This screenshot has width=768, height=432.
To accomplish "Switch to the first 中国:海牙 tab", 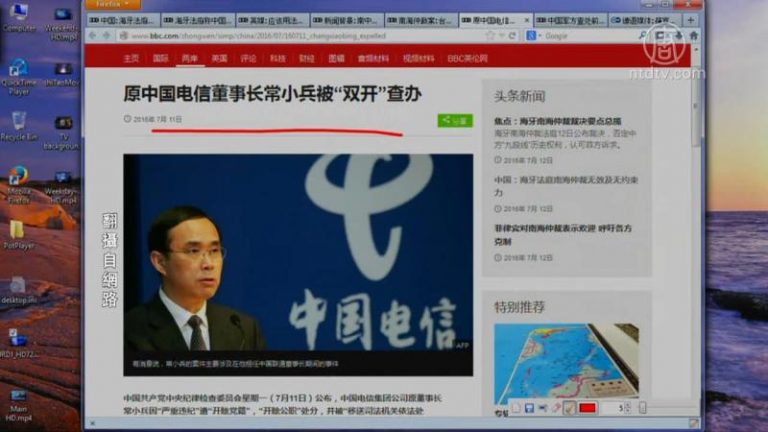I will 123,21.
